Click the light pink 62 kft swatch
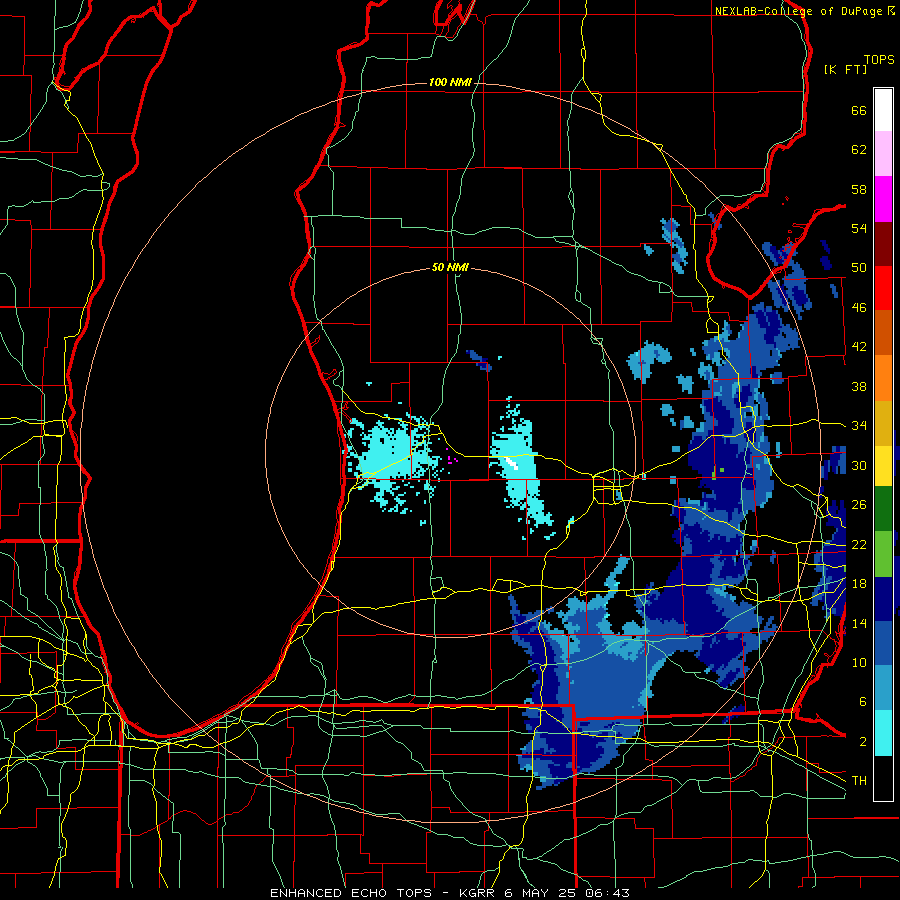The height and width of the screenshot is (900, 900). click(883, 154)
